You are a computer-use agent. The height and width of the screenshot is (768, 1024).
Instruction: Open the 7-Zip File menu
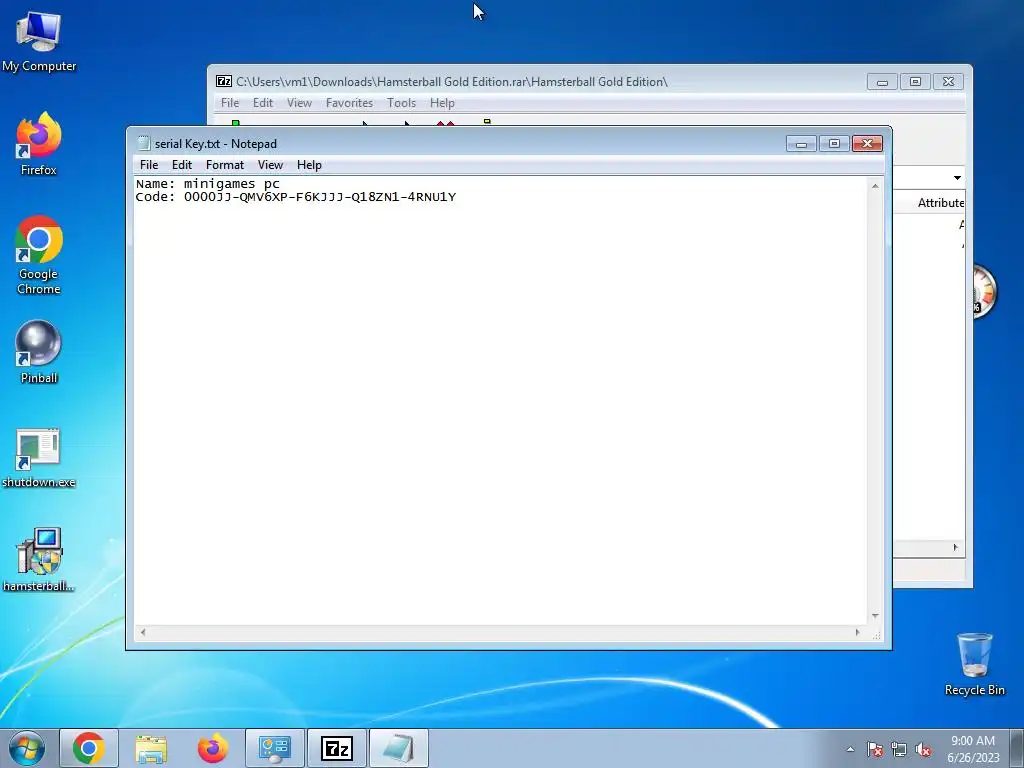tap(230, 103)
